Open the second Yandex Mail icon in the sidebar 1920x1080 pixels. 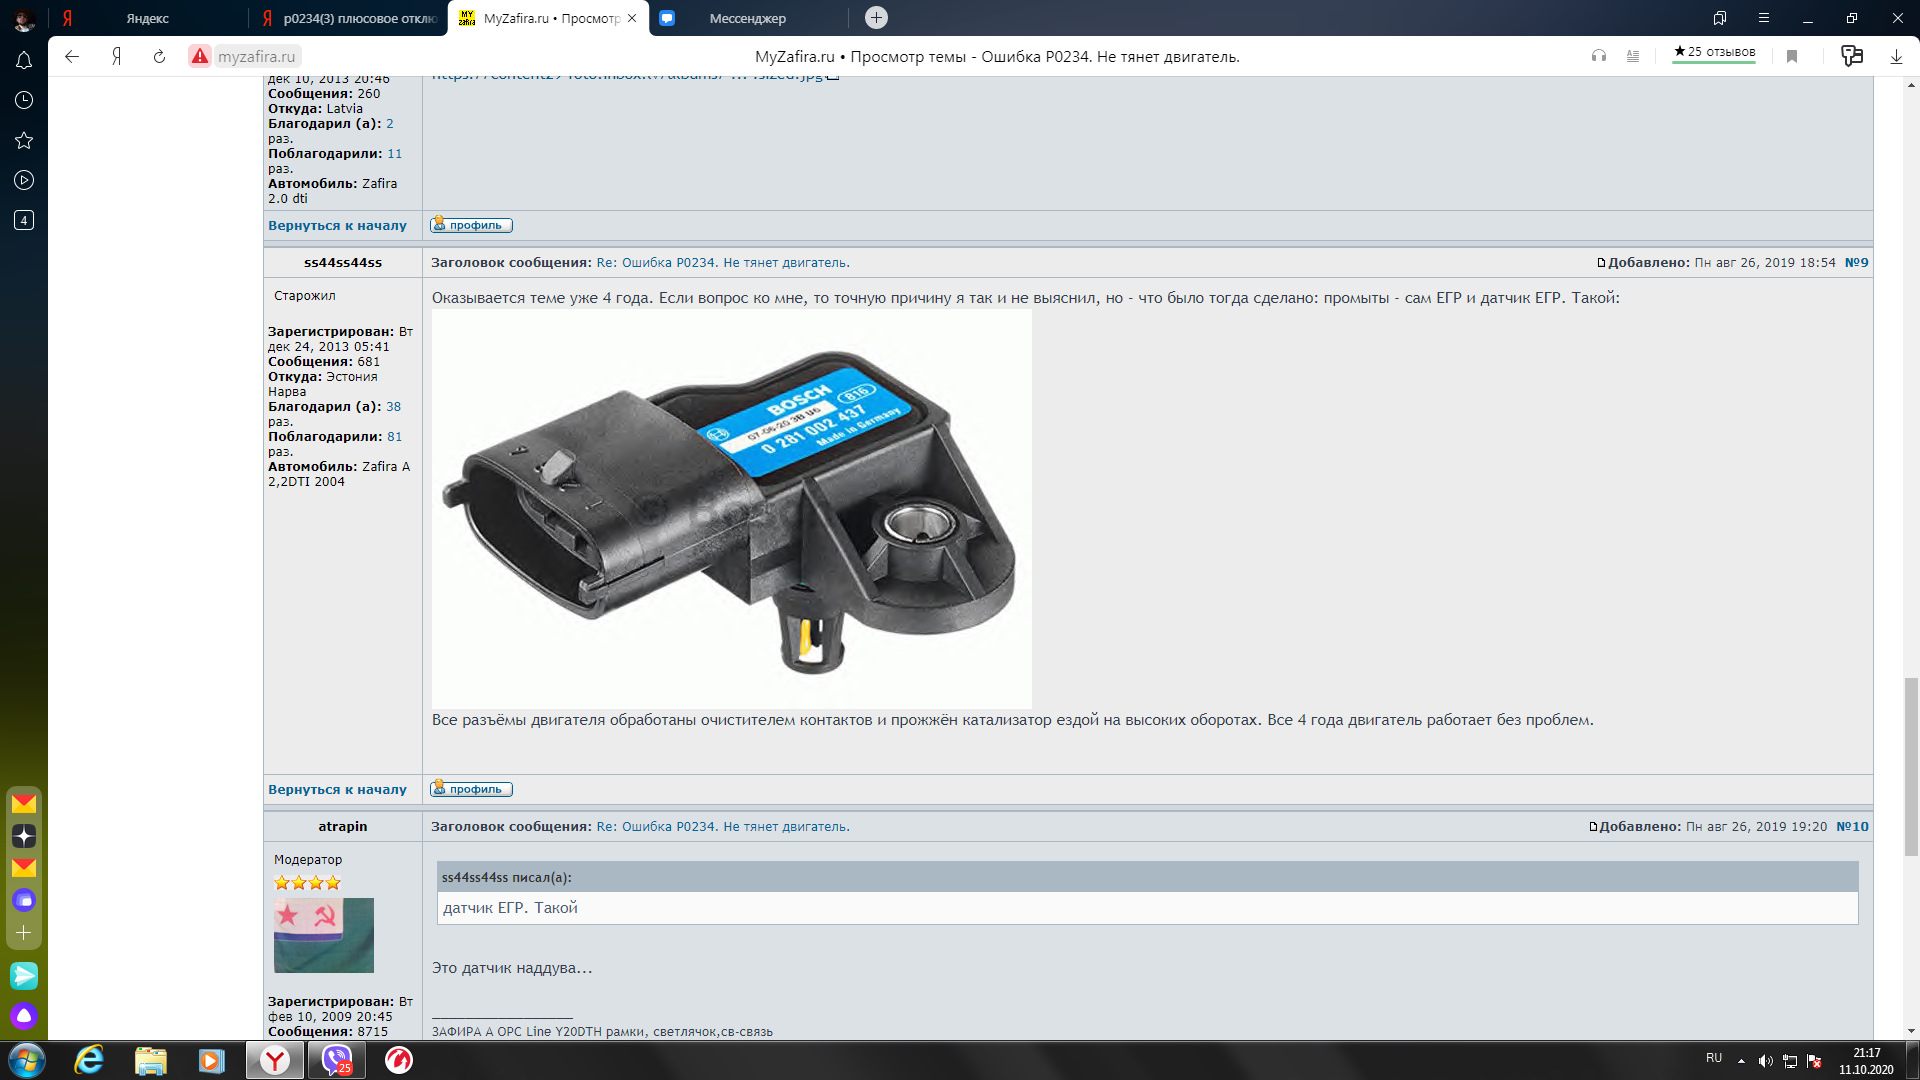coord(24,868)
